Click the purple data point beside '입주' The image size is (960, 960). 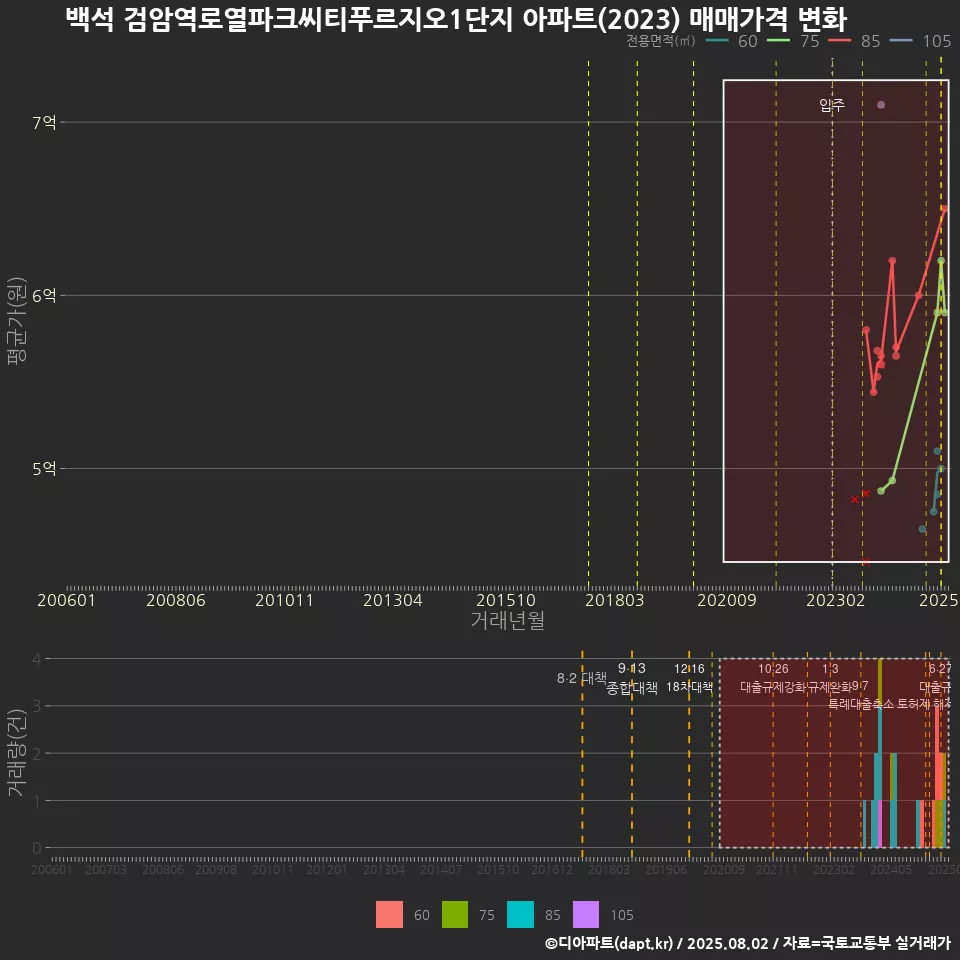[881, 105]
